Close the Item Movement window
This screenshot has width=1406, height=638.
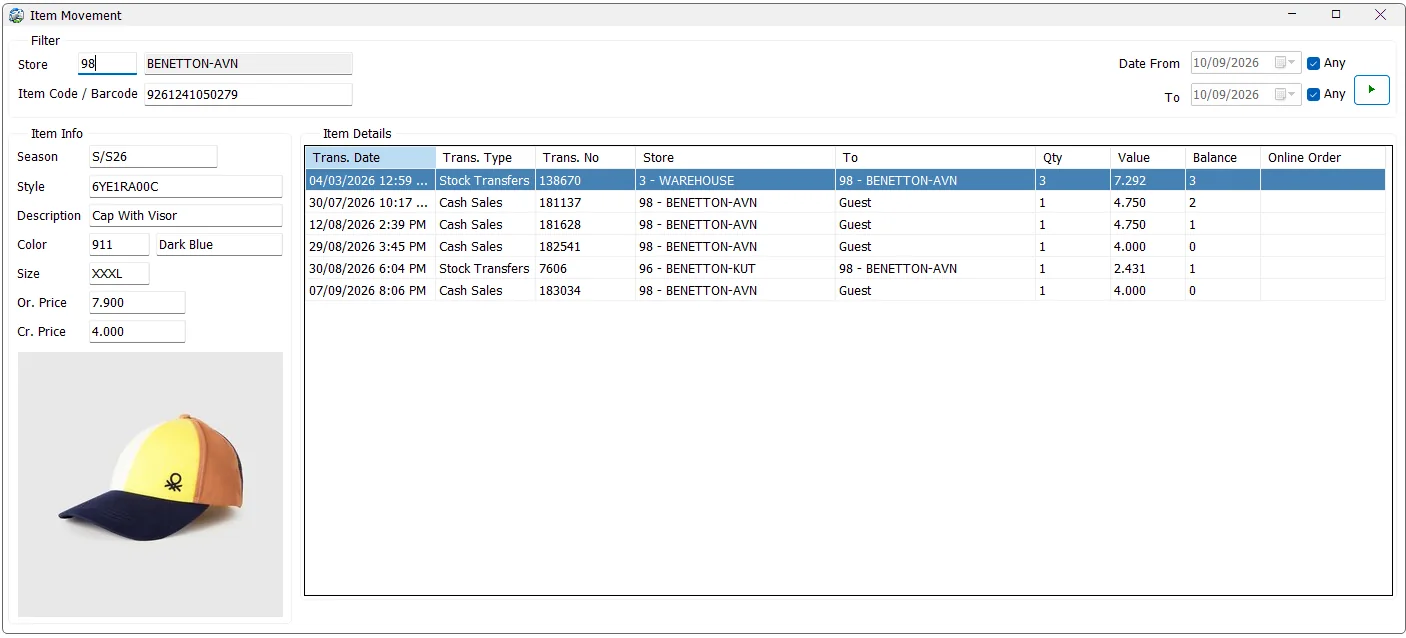pyautogui.click(x=1381, y=14)
